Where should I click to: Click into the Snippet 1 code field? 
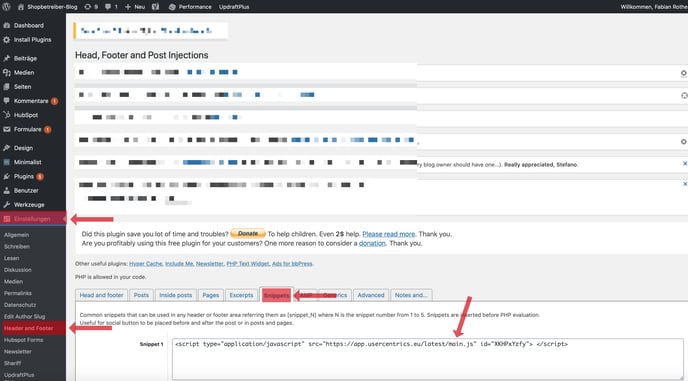[x=427, y=359]
